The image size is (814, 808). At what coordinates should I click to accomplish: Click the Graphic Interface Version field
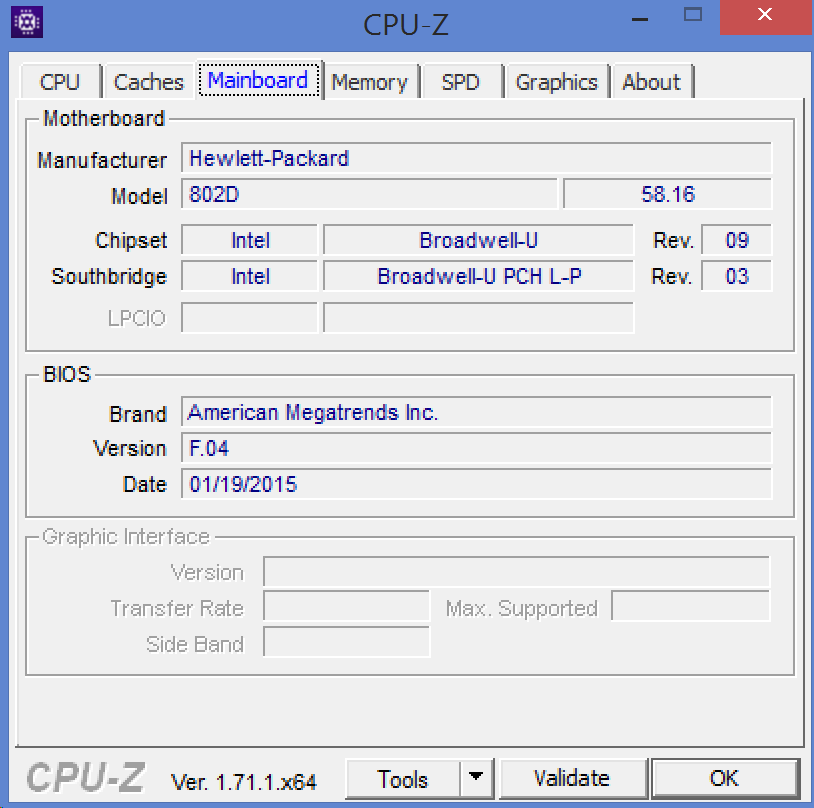click(517, 572)
